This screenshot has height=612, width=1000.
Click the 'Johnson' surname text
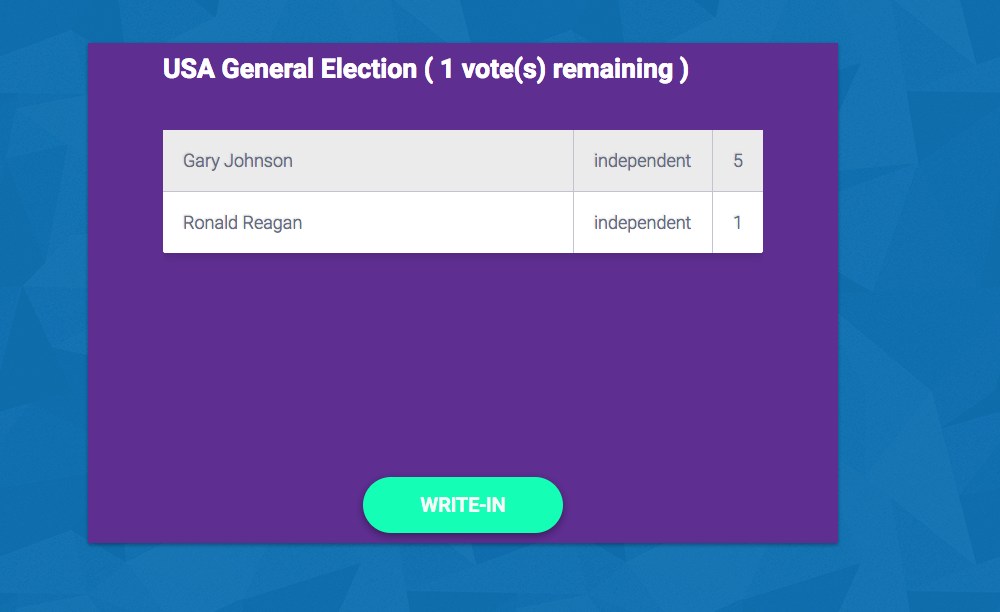pyautogui.click(x=258, y=161)
